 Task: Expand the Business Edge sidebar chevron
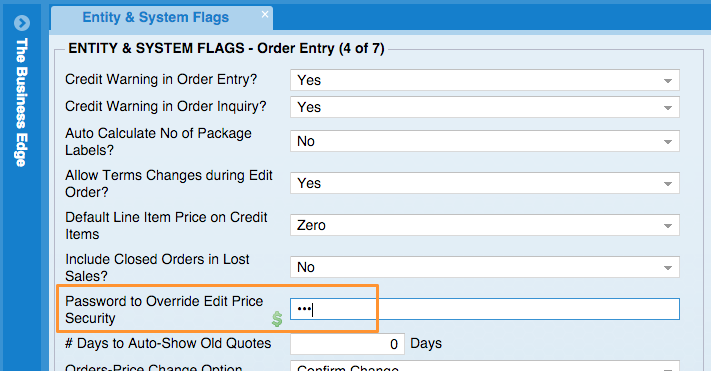22,23
